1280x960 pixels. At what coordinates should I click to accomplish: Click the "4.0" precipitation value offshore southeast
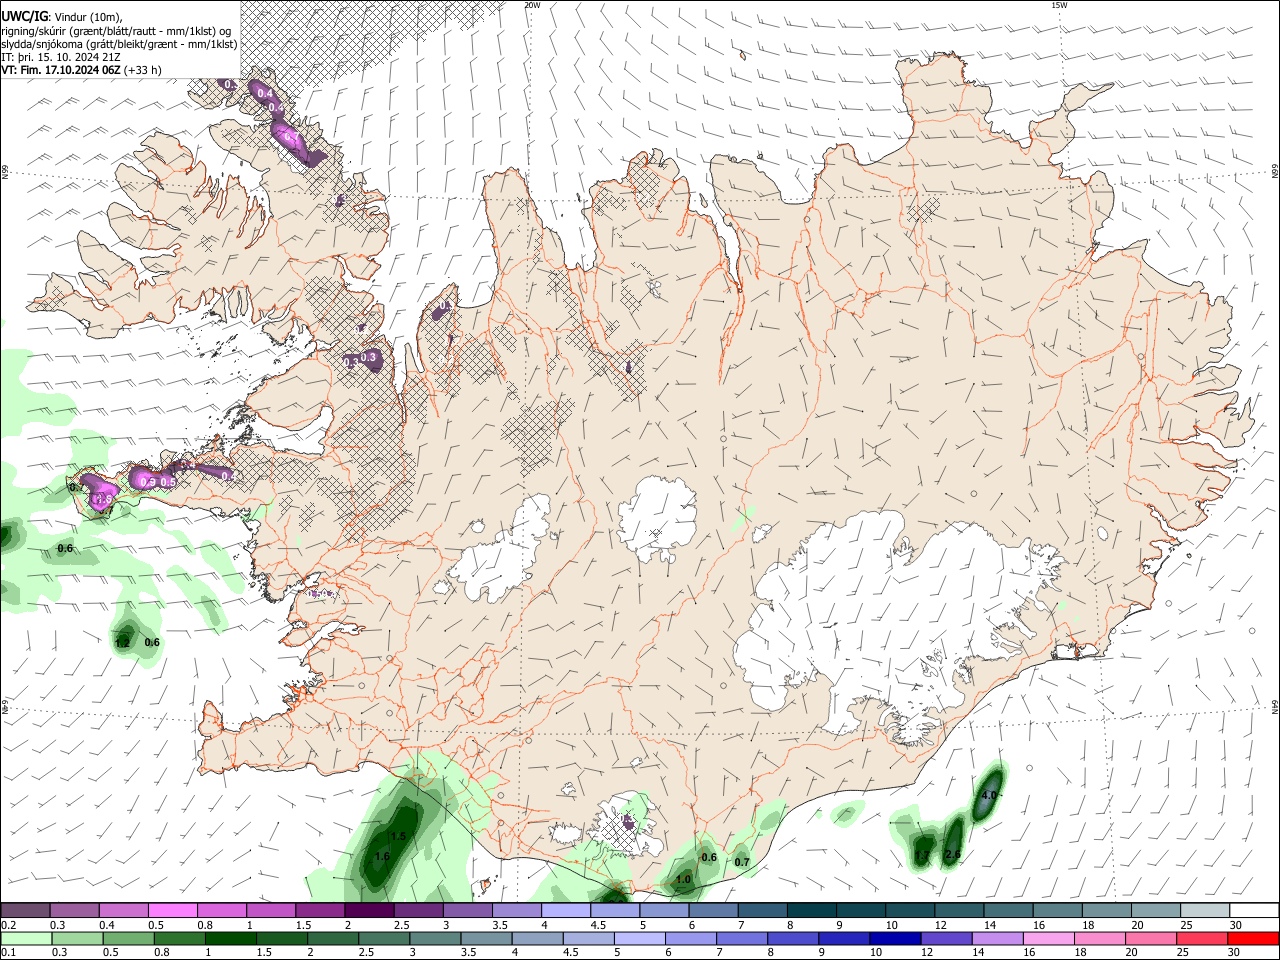click(x=989, y=795)
